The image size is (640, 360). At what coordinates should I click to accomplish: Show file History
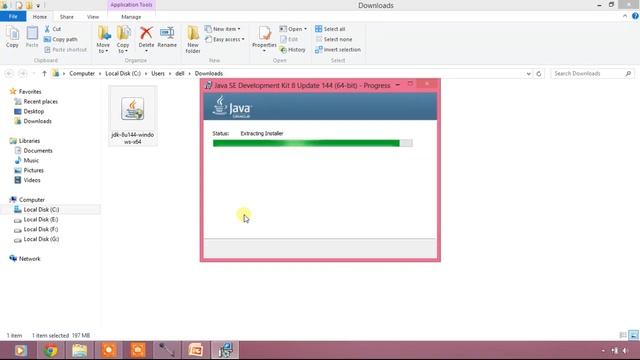coord(292,49)
